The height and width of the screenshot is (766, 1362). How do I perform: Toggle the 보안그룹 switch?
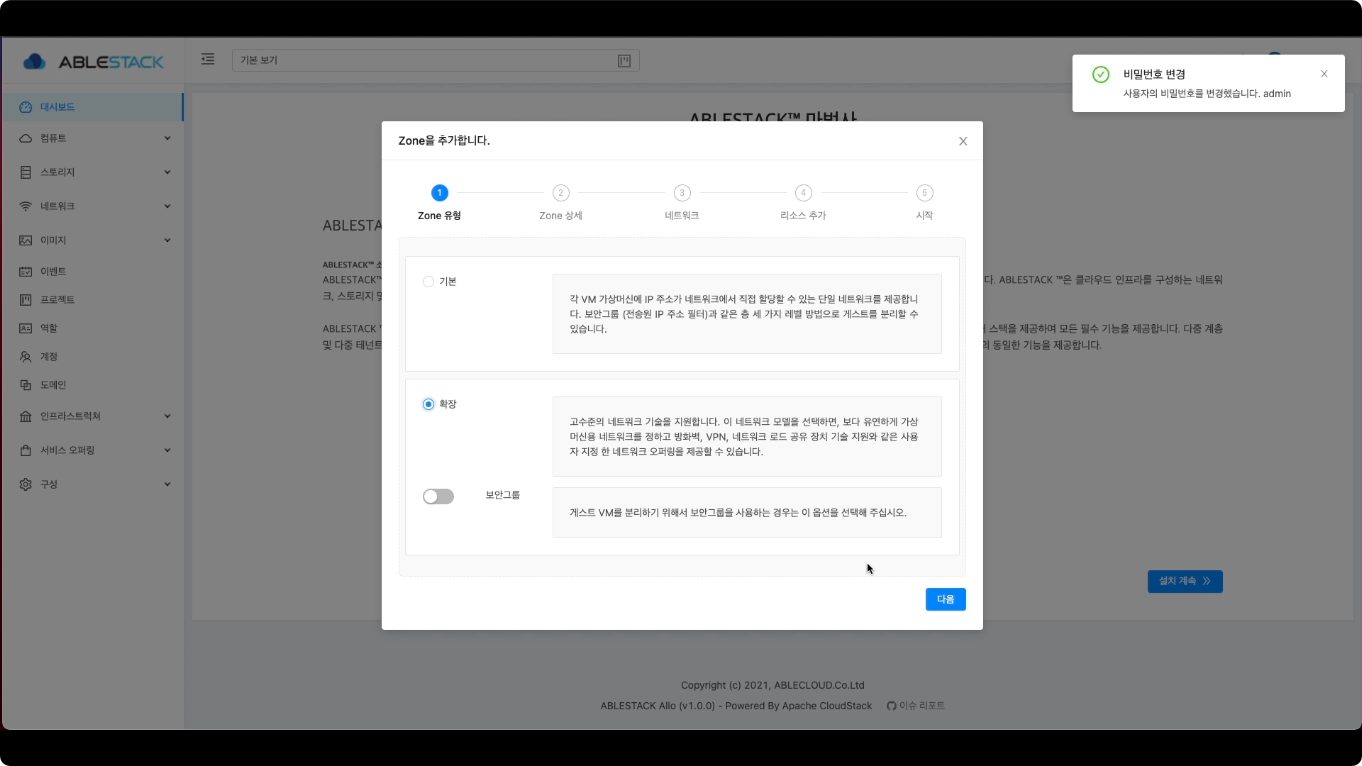[x=438, y=496]
